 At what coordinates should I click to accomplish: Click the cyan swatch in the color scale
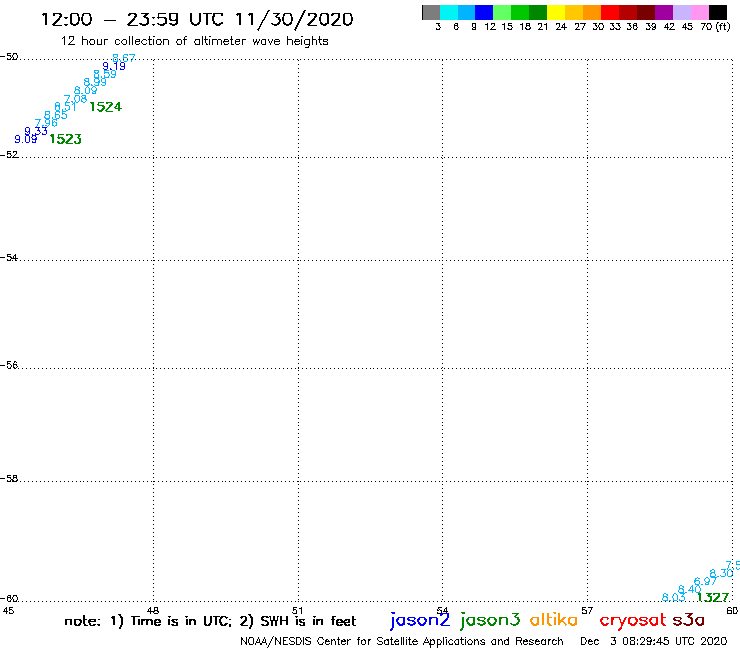click(449, 12)
